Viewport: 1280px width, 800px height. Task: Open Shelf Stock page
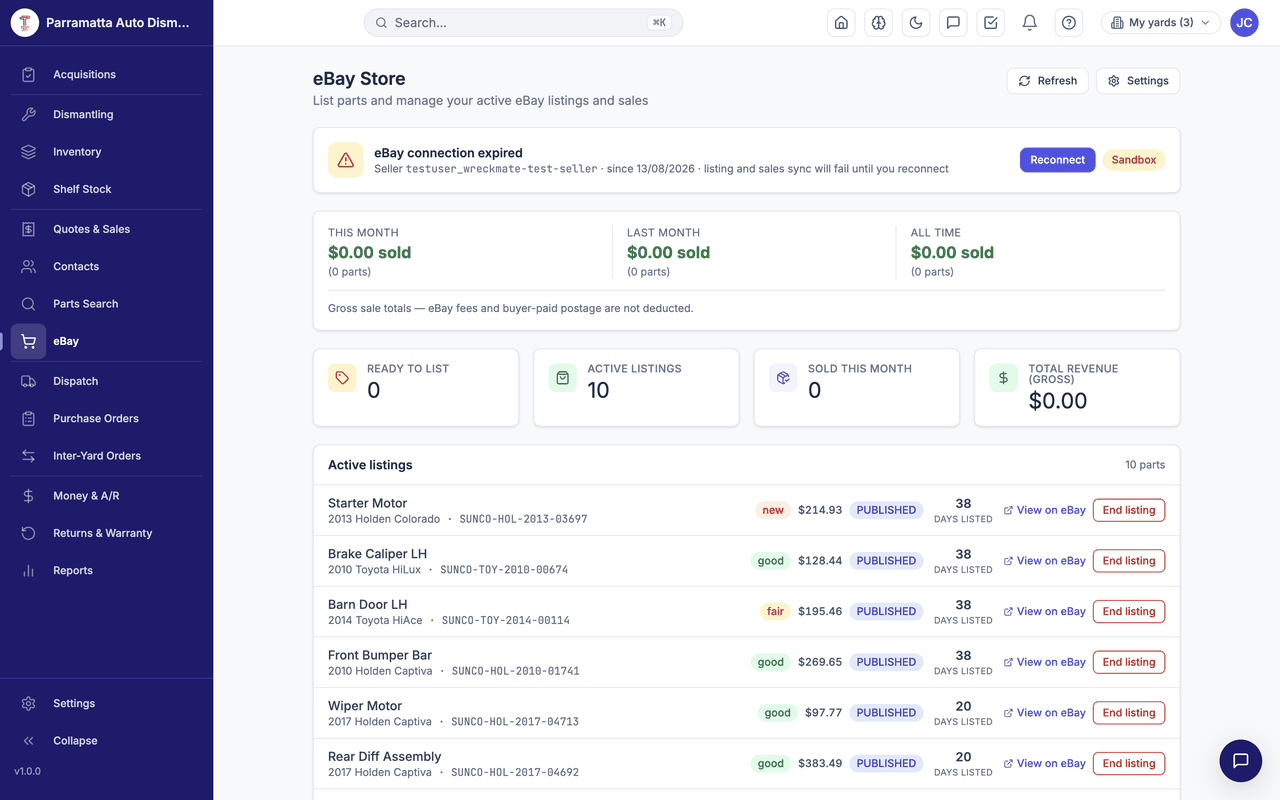106,189
